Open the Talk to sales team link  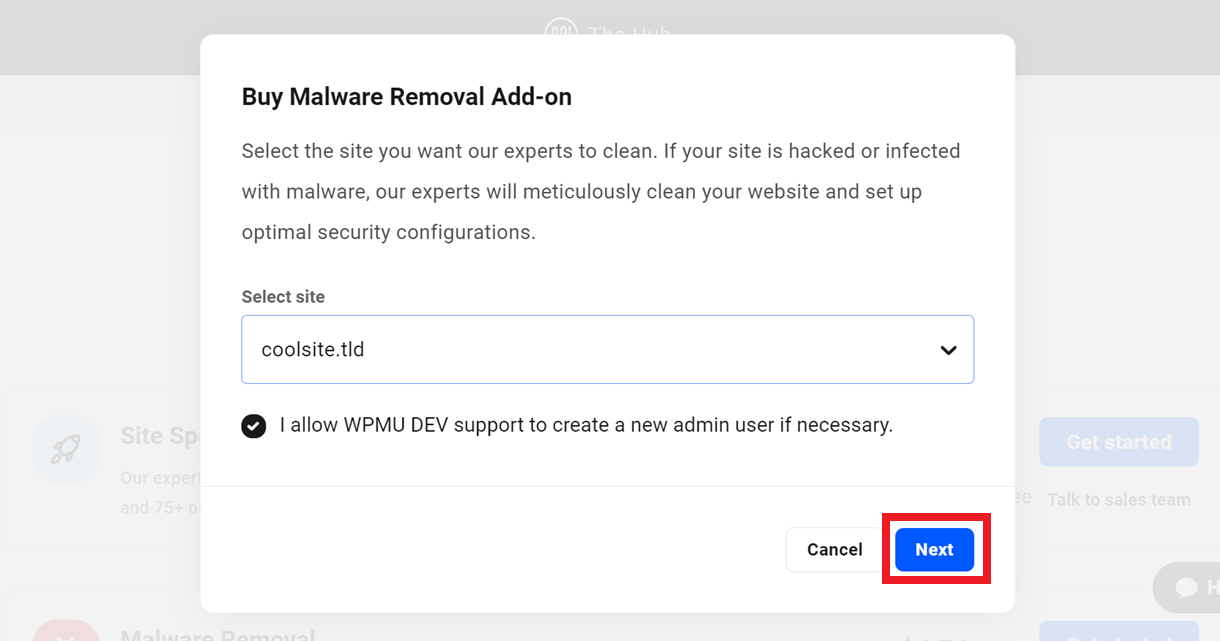click(x=1118, y=499)
